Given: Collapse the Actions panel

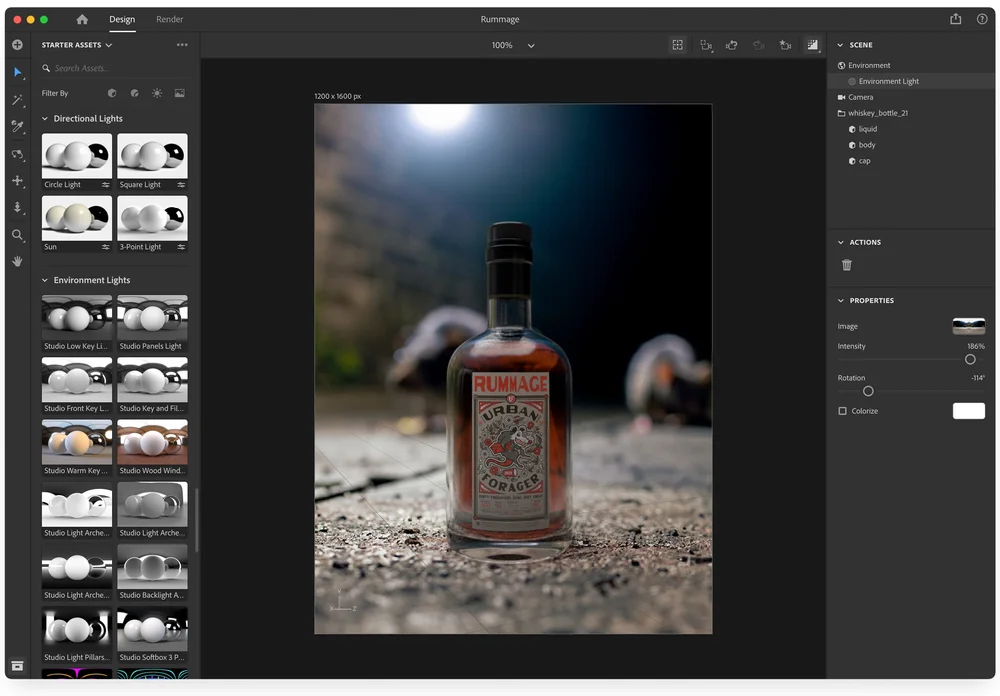Looking at the screenshot, I should pos(840,242).
